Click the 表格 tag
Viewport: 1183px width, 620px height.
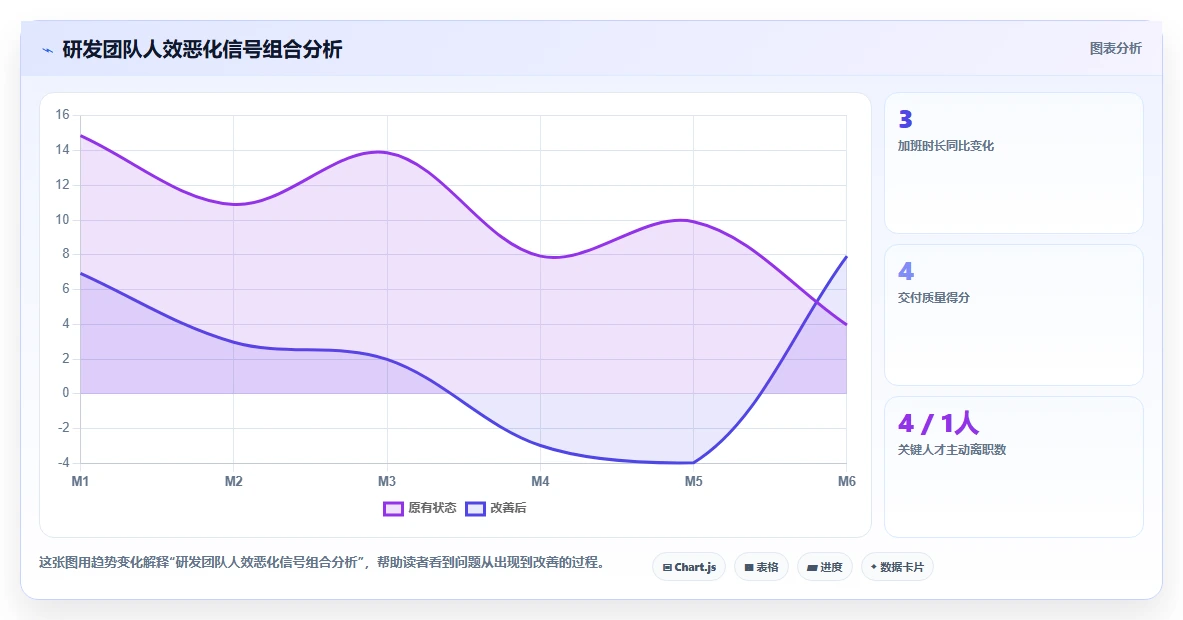pos(761,567)
